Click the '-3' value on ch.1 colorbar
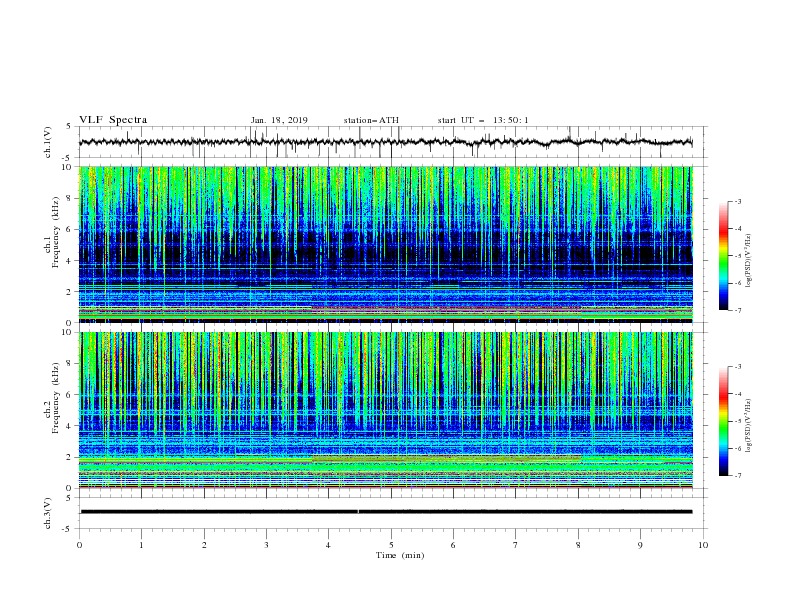Viewport: 792px width, 612px height. tap(737, 201)
